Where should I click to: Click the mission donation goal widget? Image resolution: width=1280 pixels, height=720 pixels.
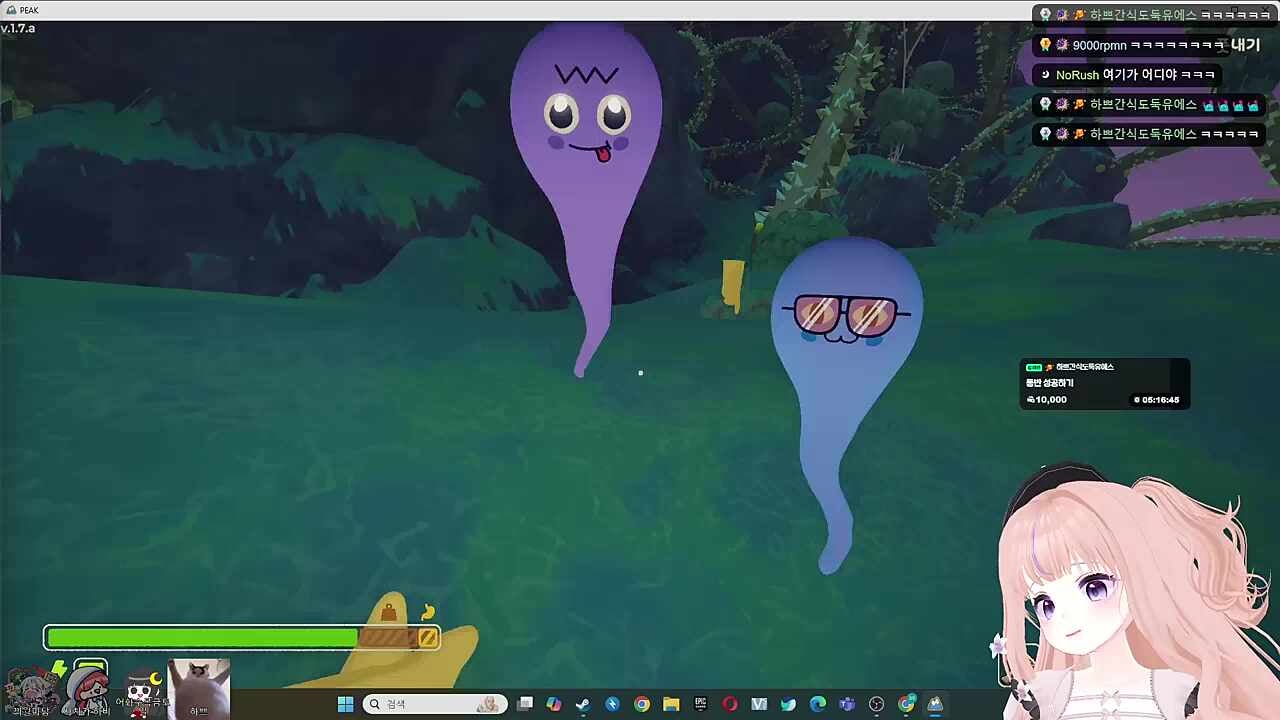coord(1105,383)
